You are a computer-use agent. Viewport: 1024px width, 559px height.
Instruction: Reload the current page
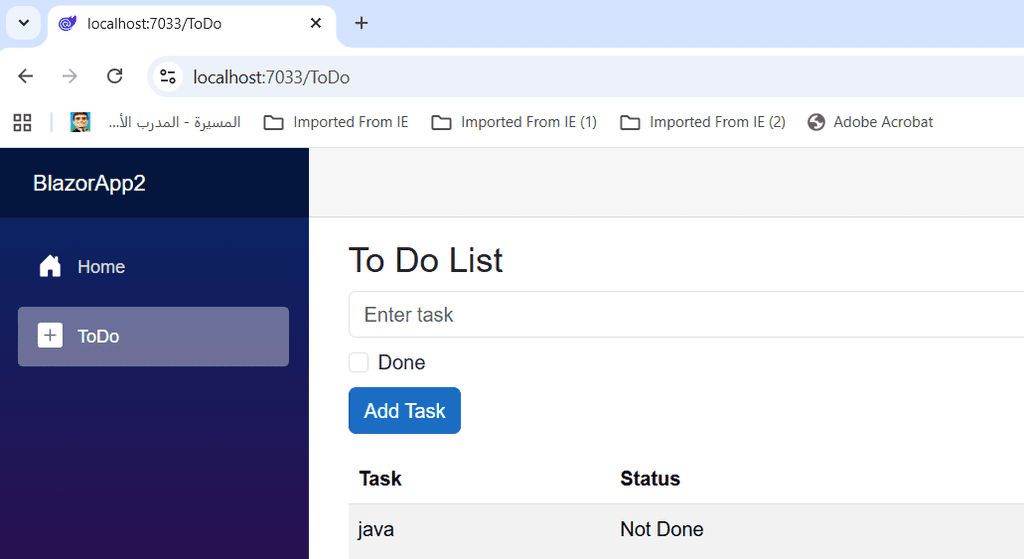click(115, 76)
